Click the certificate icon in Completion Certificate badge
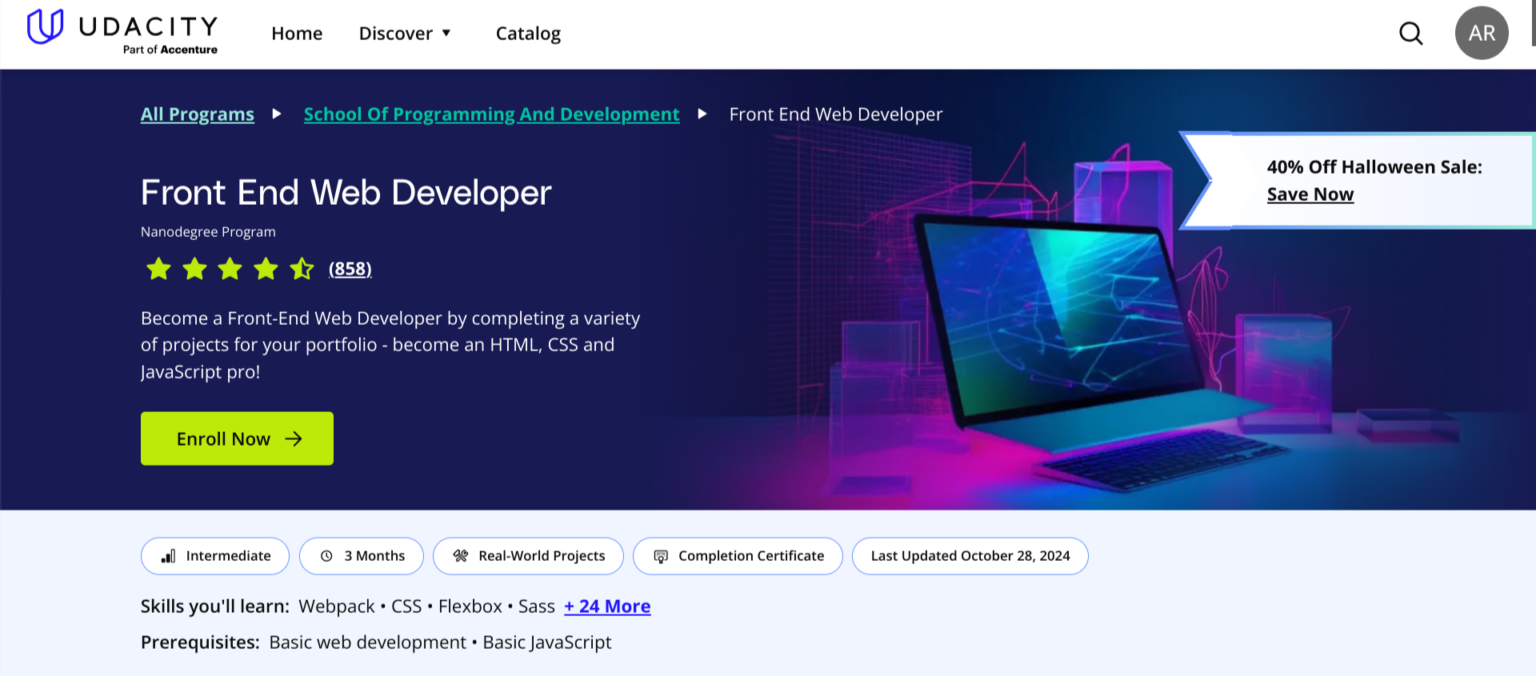 pyautogui.click(x=660, y=555)
